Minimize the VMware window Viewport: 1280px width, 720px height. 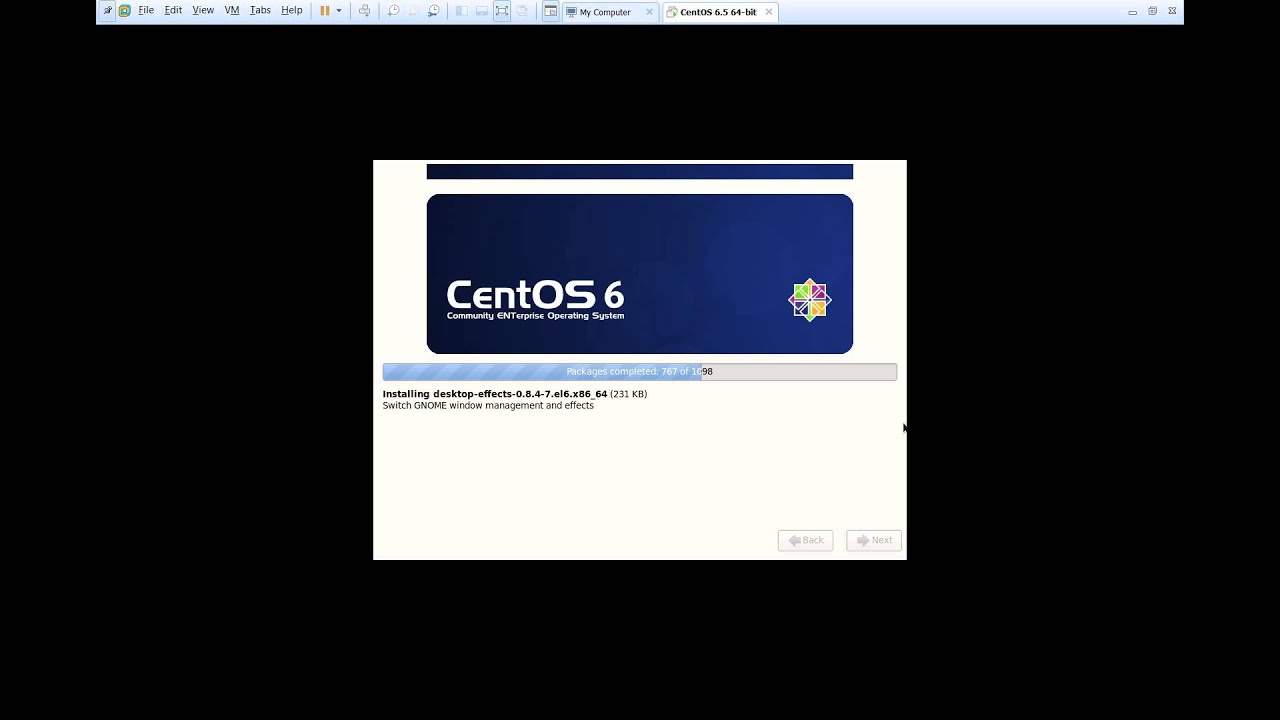coord(1132,12)
